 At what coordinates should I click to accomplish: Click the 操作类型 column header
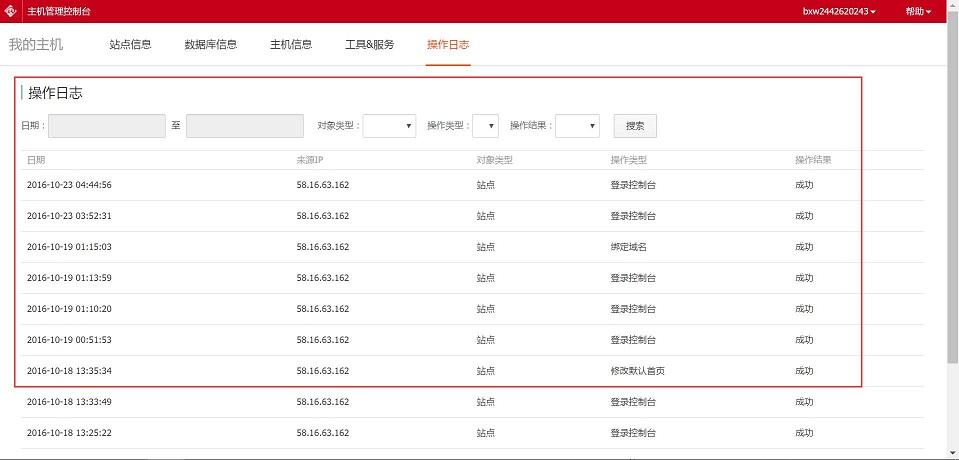pyautogui.click(x=629, y=160)
